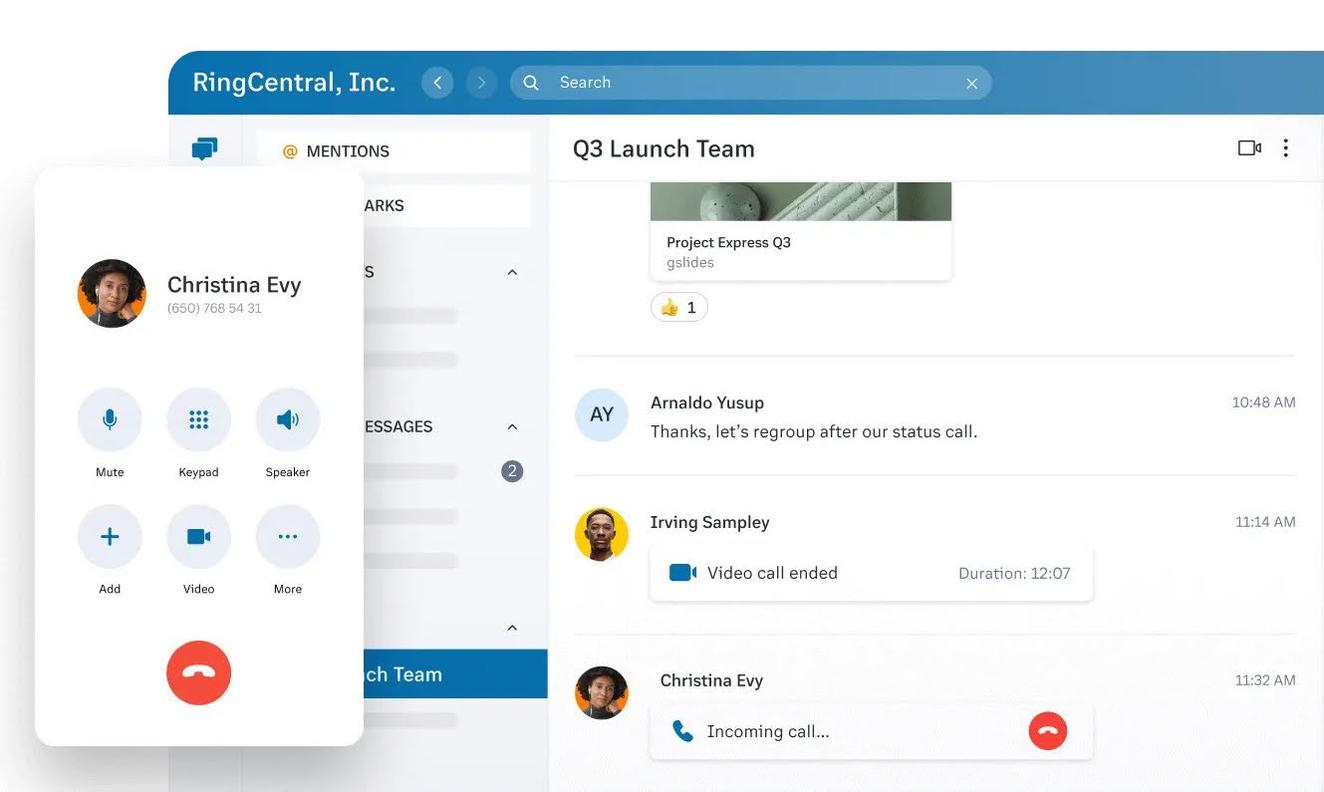Switch the call to Video
The width and height of the screenshot is (1324, 792).
pos(199,537)
